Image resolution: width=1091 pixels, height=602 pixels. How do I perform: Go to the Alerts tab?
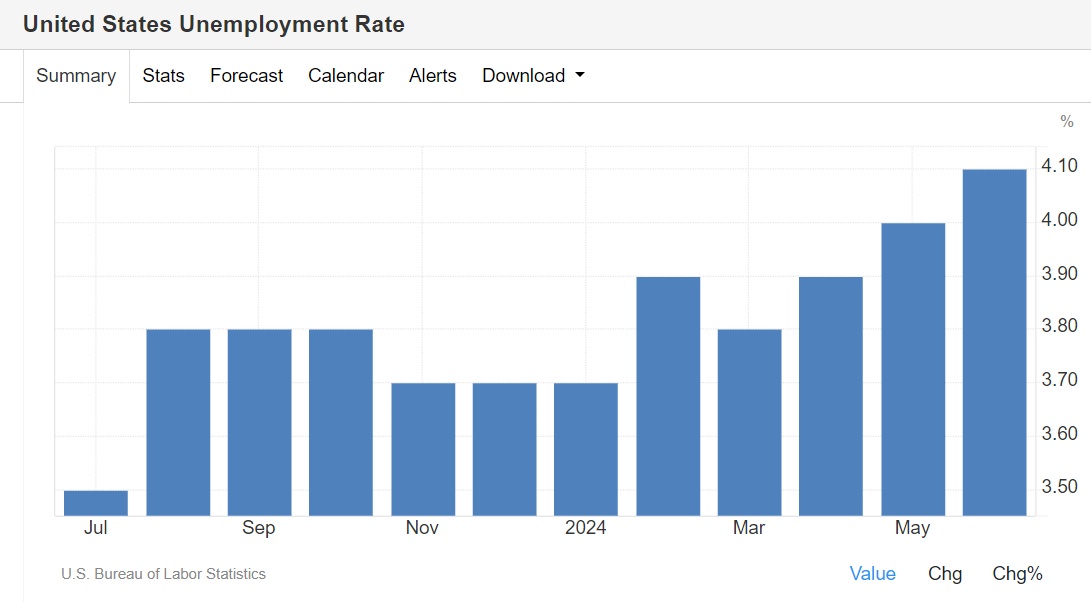tap(433, 75)
